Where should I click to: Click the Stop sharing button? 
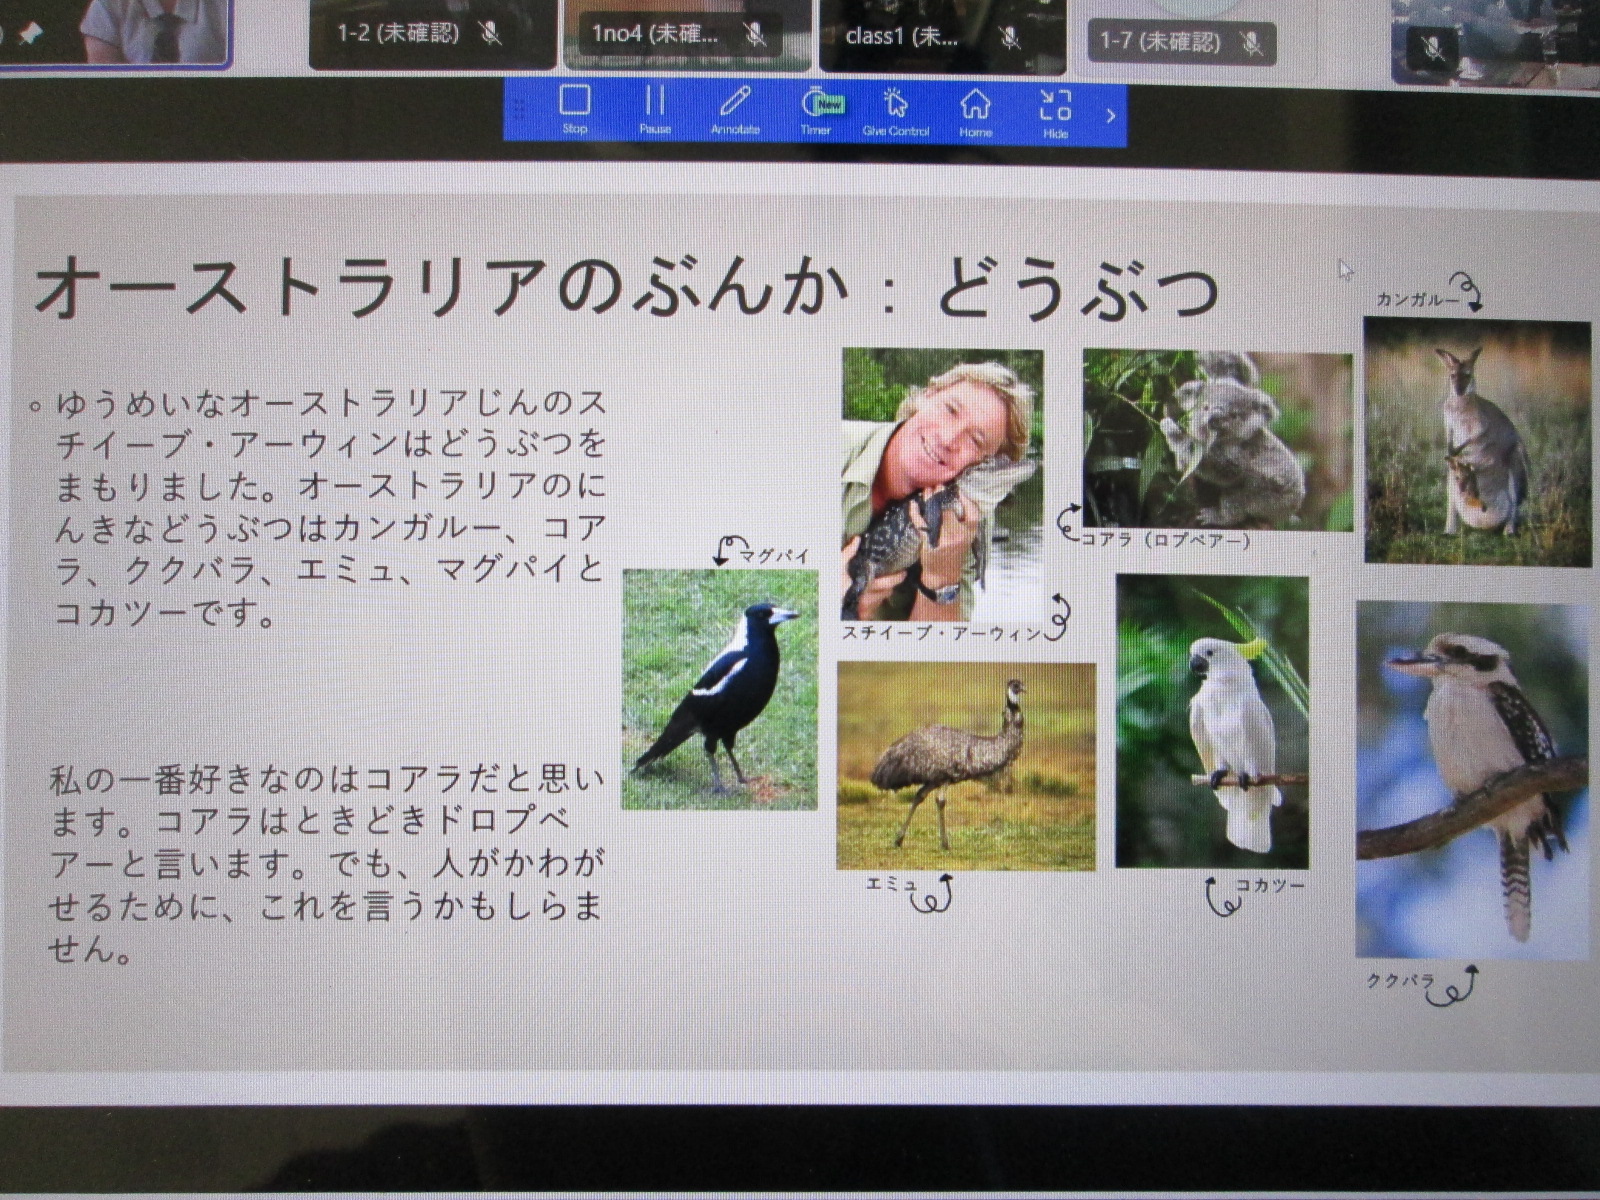click(x=575, y=109)
